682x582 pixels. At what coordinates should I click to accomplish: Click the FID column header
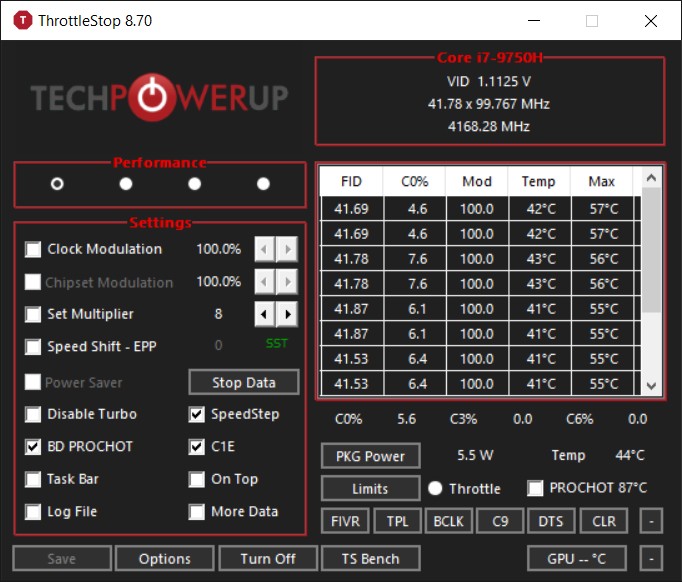[351, 181]
